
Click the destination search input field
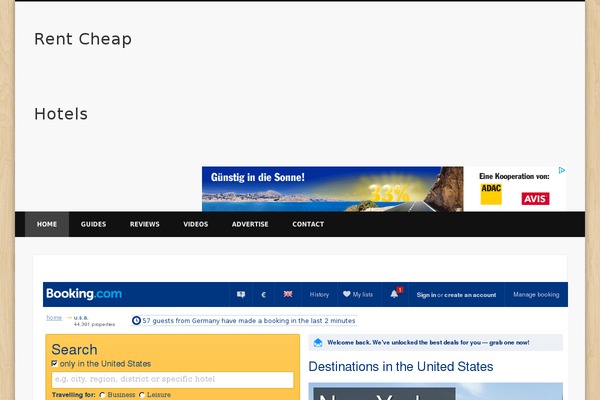(173, 379)
